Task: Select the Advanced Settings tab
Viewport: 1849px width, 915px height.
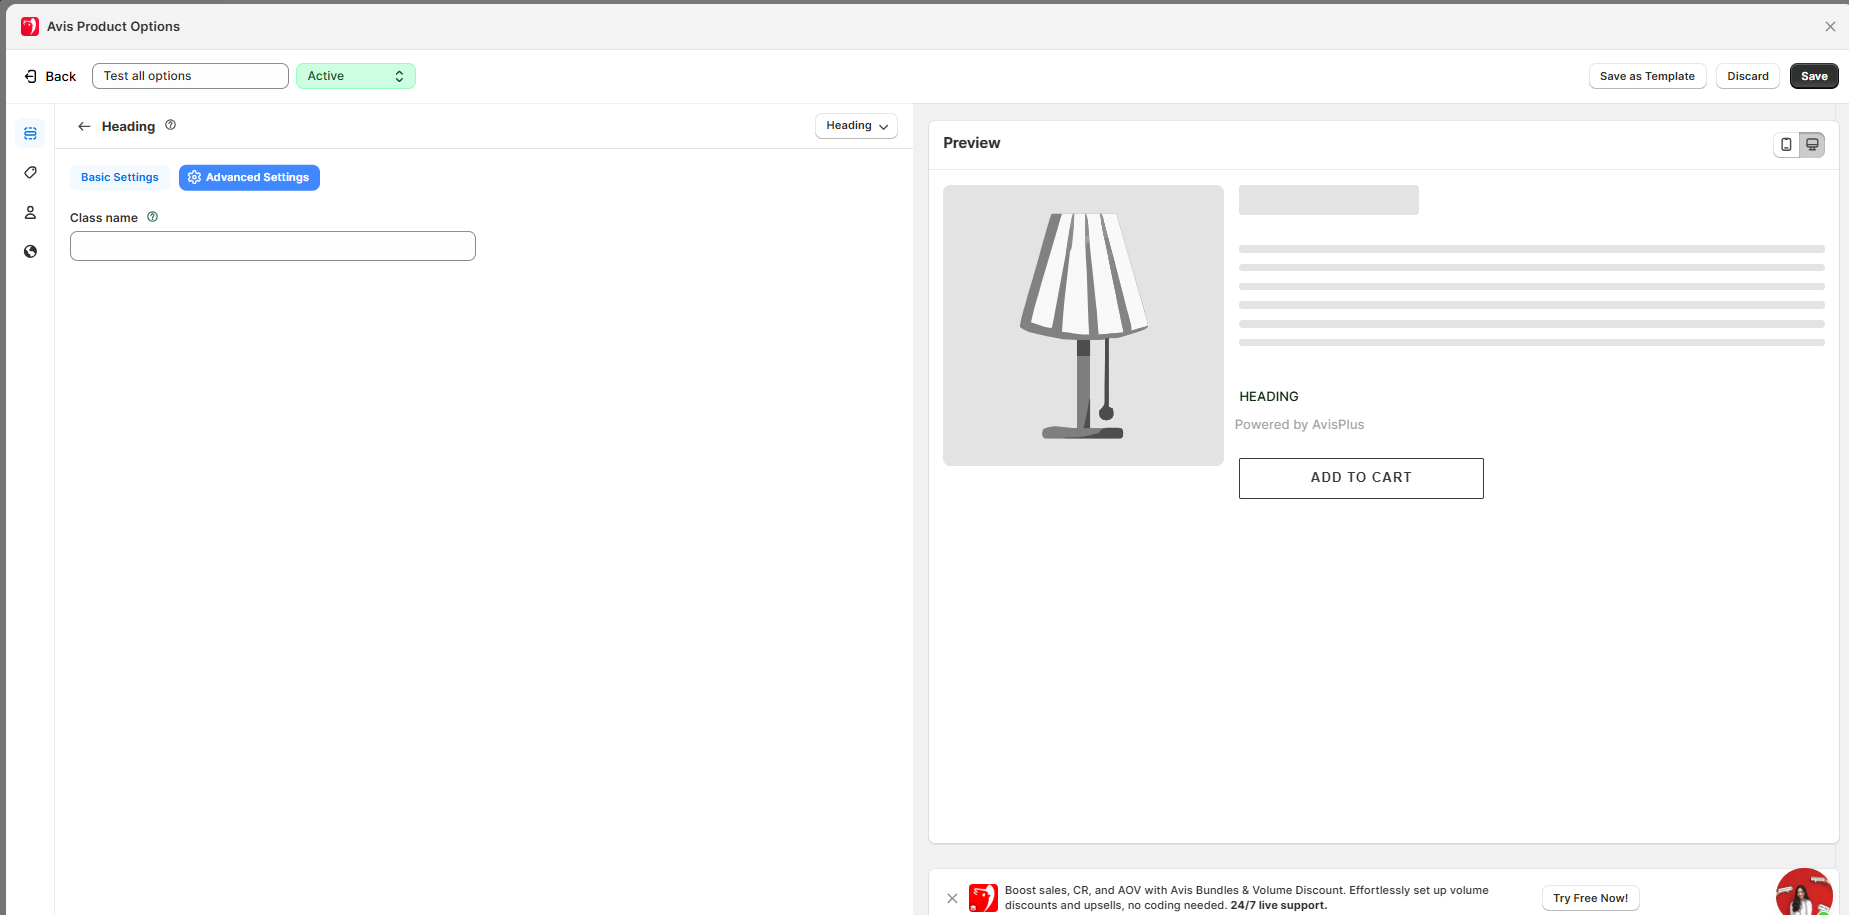Action: (249, 177)
